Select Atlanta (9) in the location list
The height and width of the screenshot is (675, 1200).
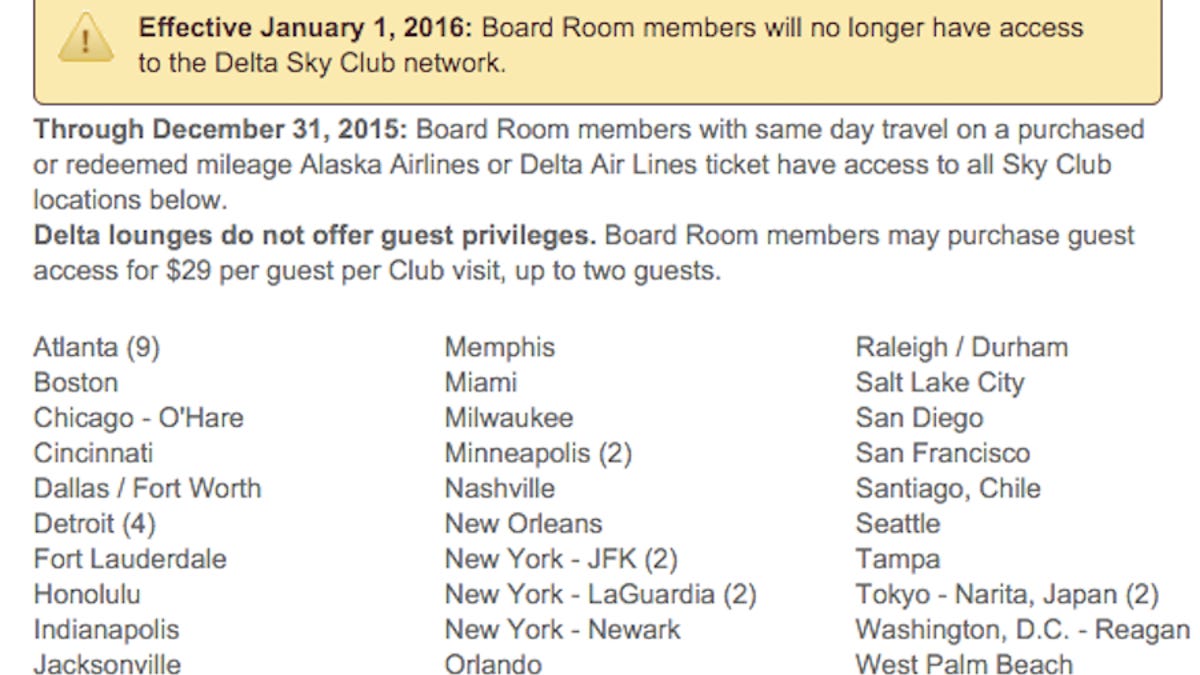coord(96,348)
